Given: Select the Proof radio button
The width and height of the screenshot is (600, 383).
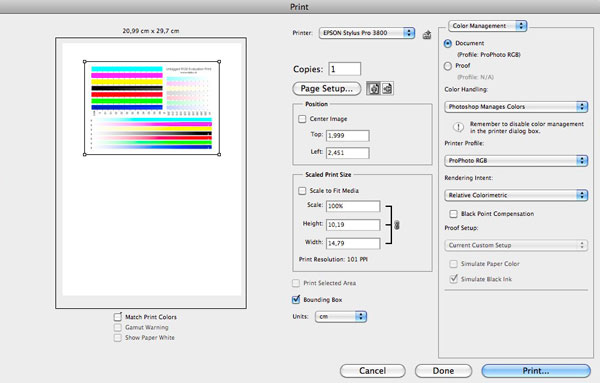Looking at the screenshot, I should pos(448,66).
